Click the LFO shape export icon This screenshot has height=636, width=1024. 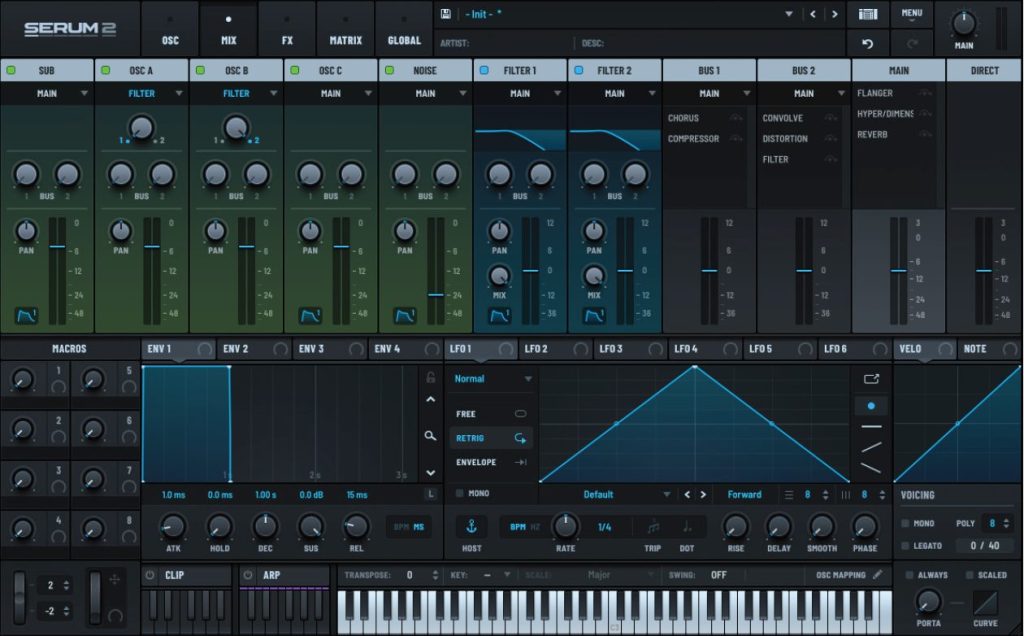click(871, 379)
